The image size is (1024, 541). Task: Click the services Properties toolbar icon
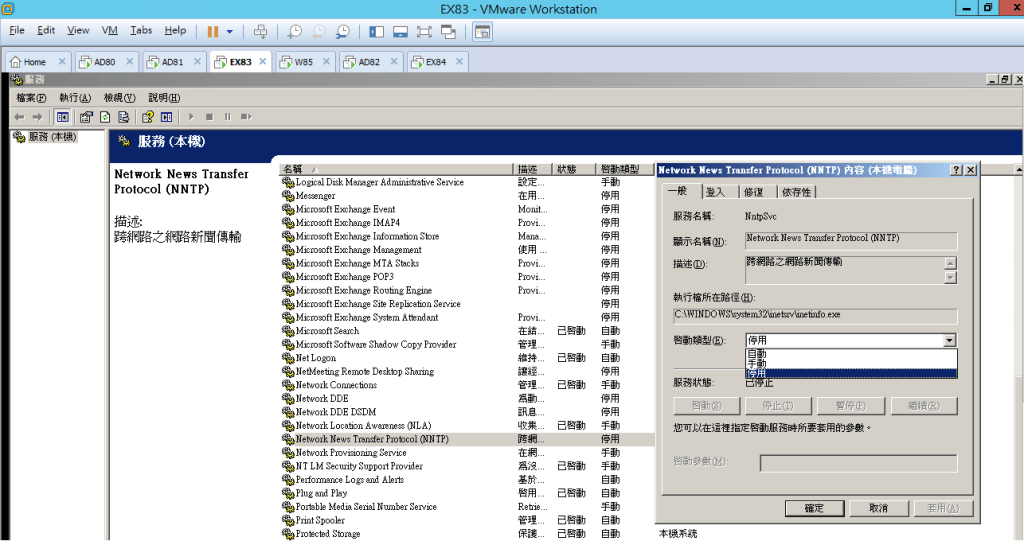tap(87, 116)
